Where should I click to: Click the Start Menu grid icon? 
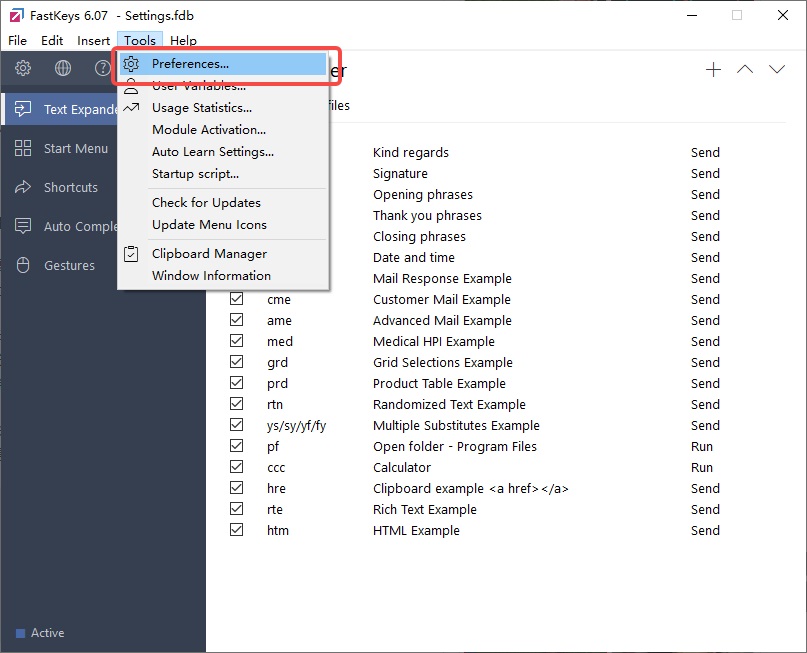tap(23, 148)
